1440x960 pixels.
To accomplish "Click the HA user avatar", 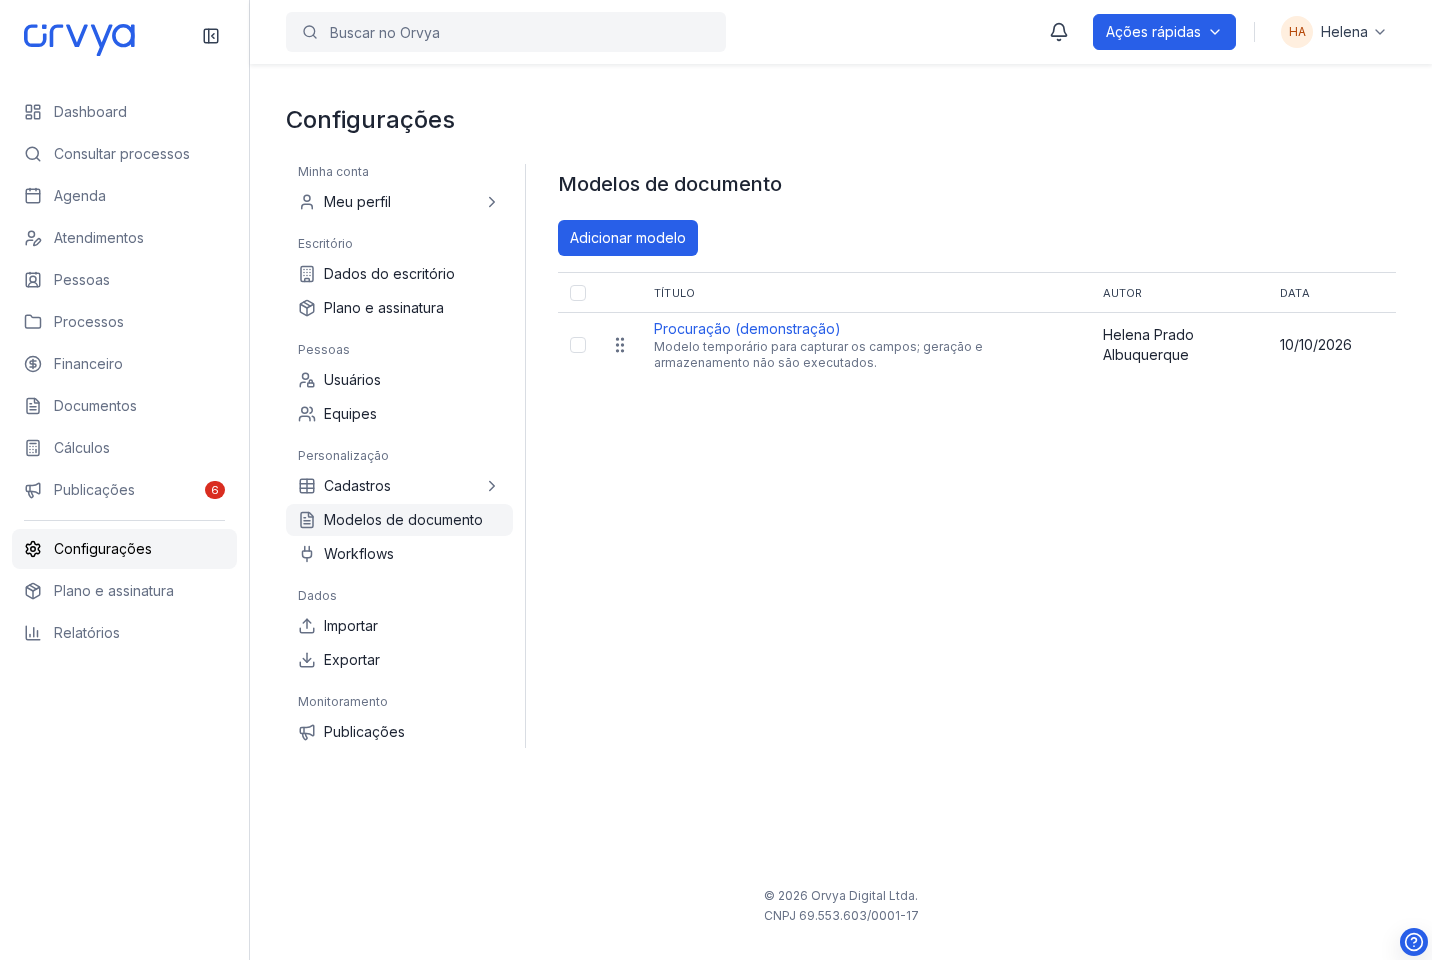I will [1297, 32].
